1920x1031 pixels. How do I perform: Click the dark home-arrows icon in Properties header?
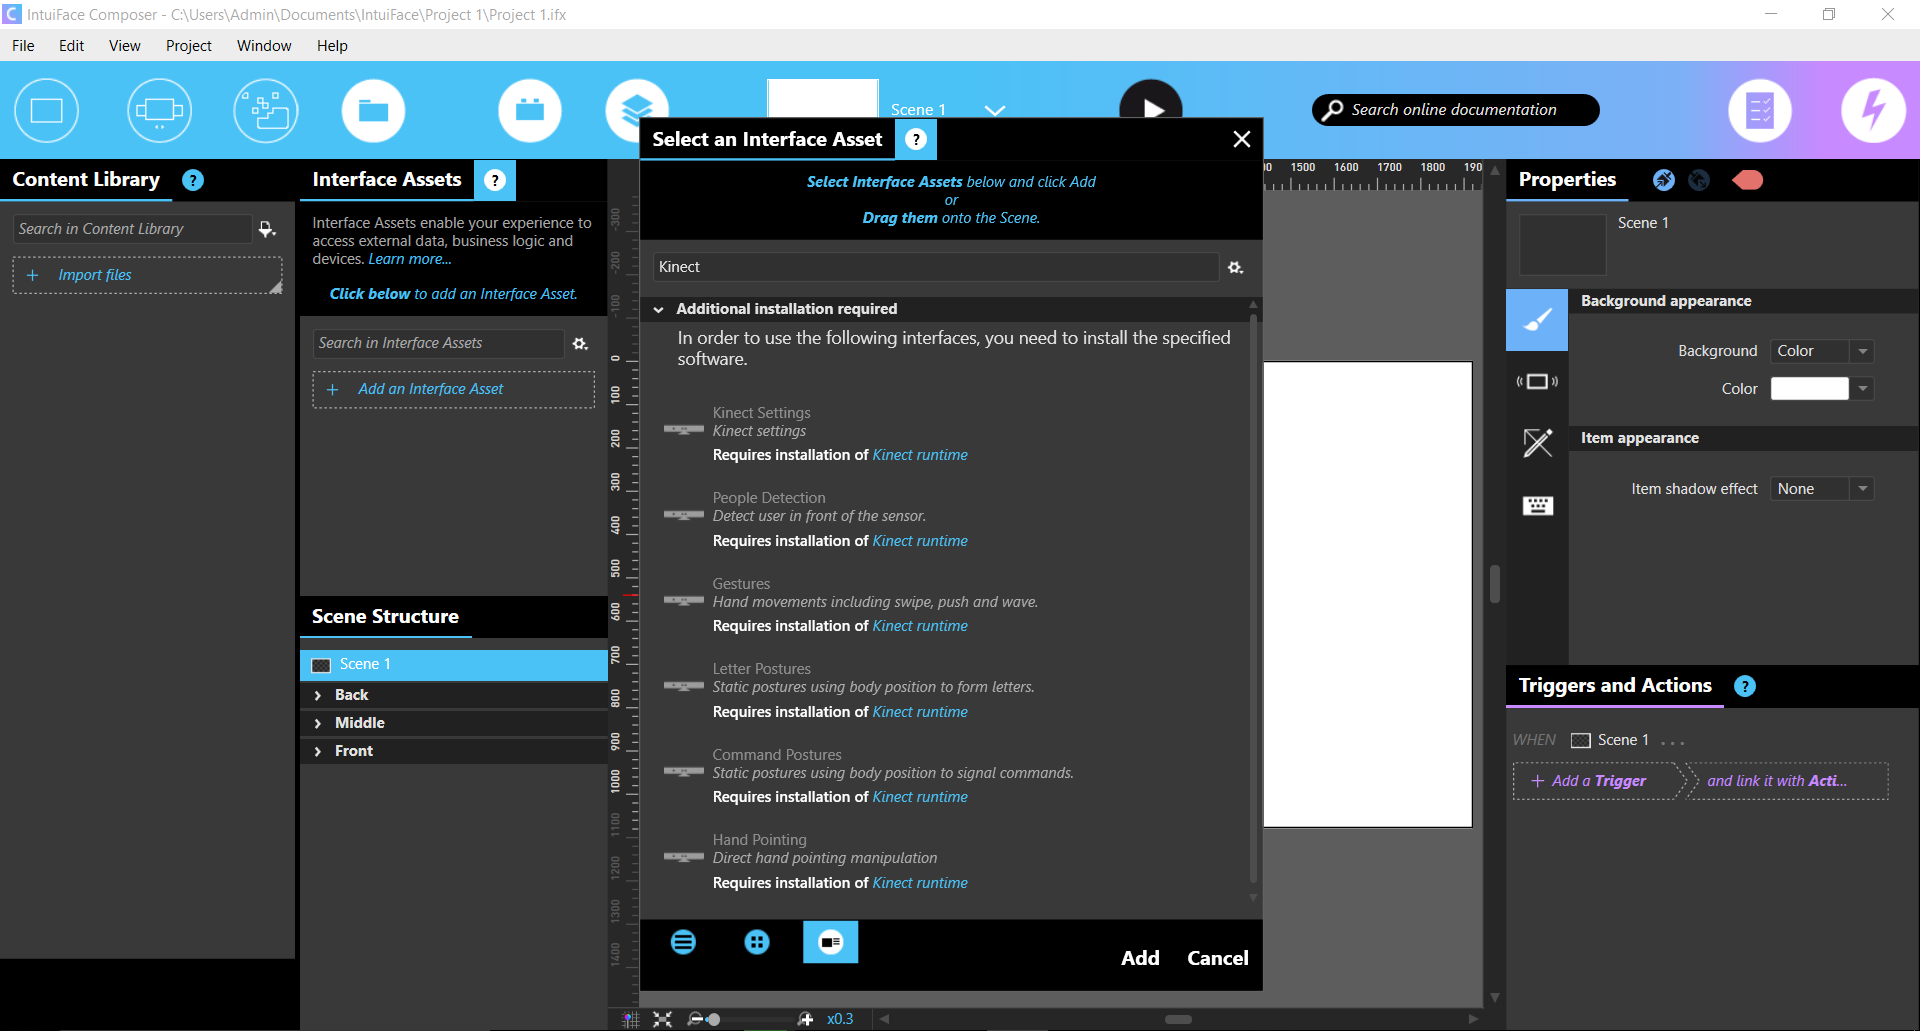(1699, 180)
